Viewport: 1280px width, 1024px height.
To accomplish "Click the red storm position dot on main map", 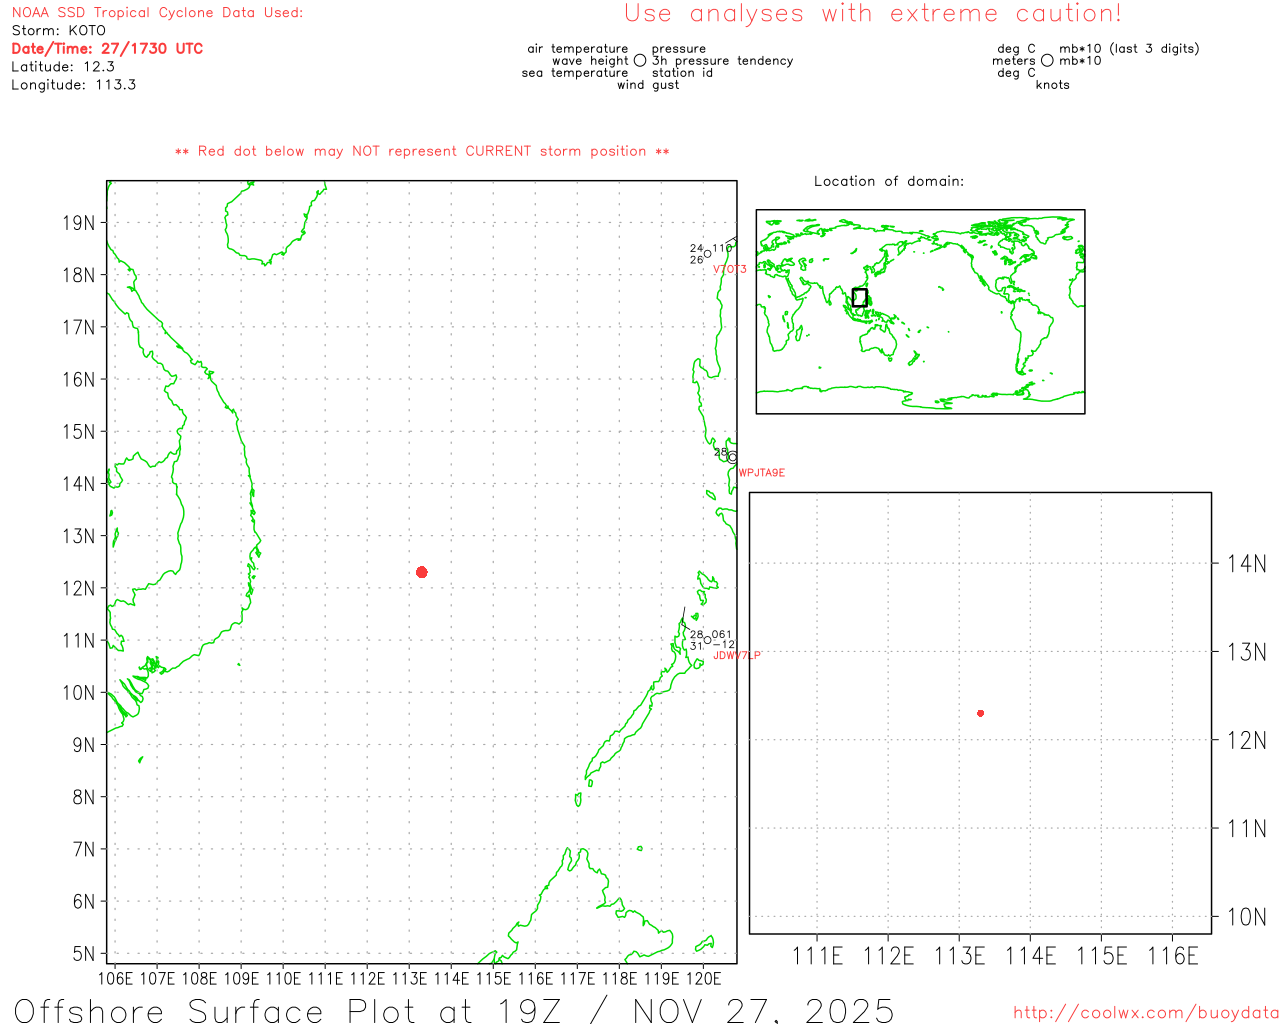I will point(422,572).
